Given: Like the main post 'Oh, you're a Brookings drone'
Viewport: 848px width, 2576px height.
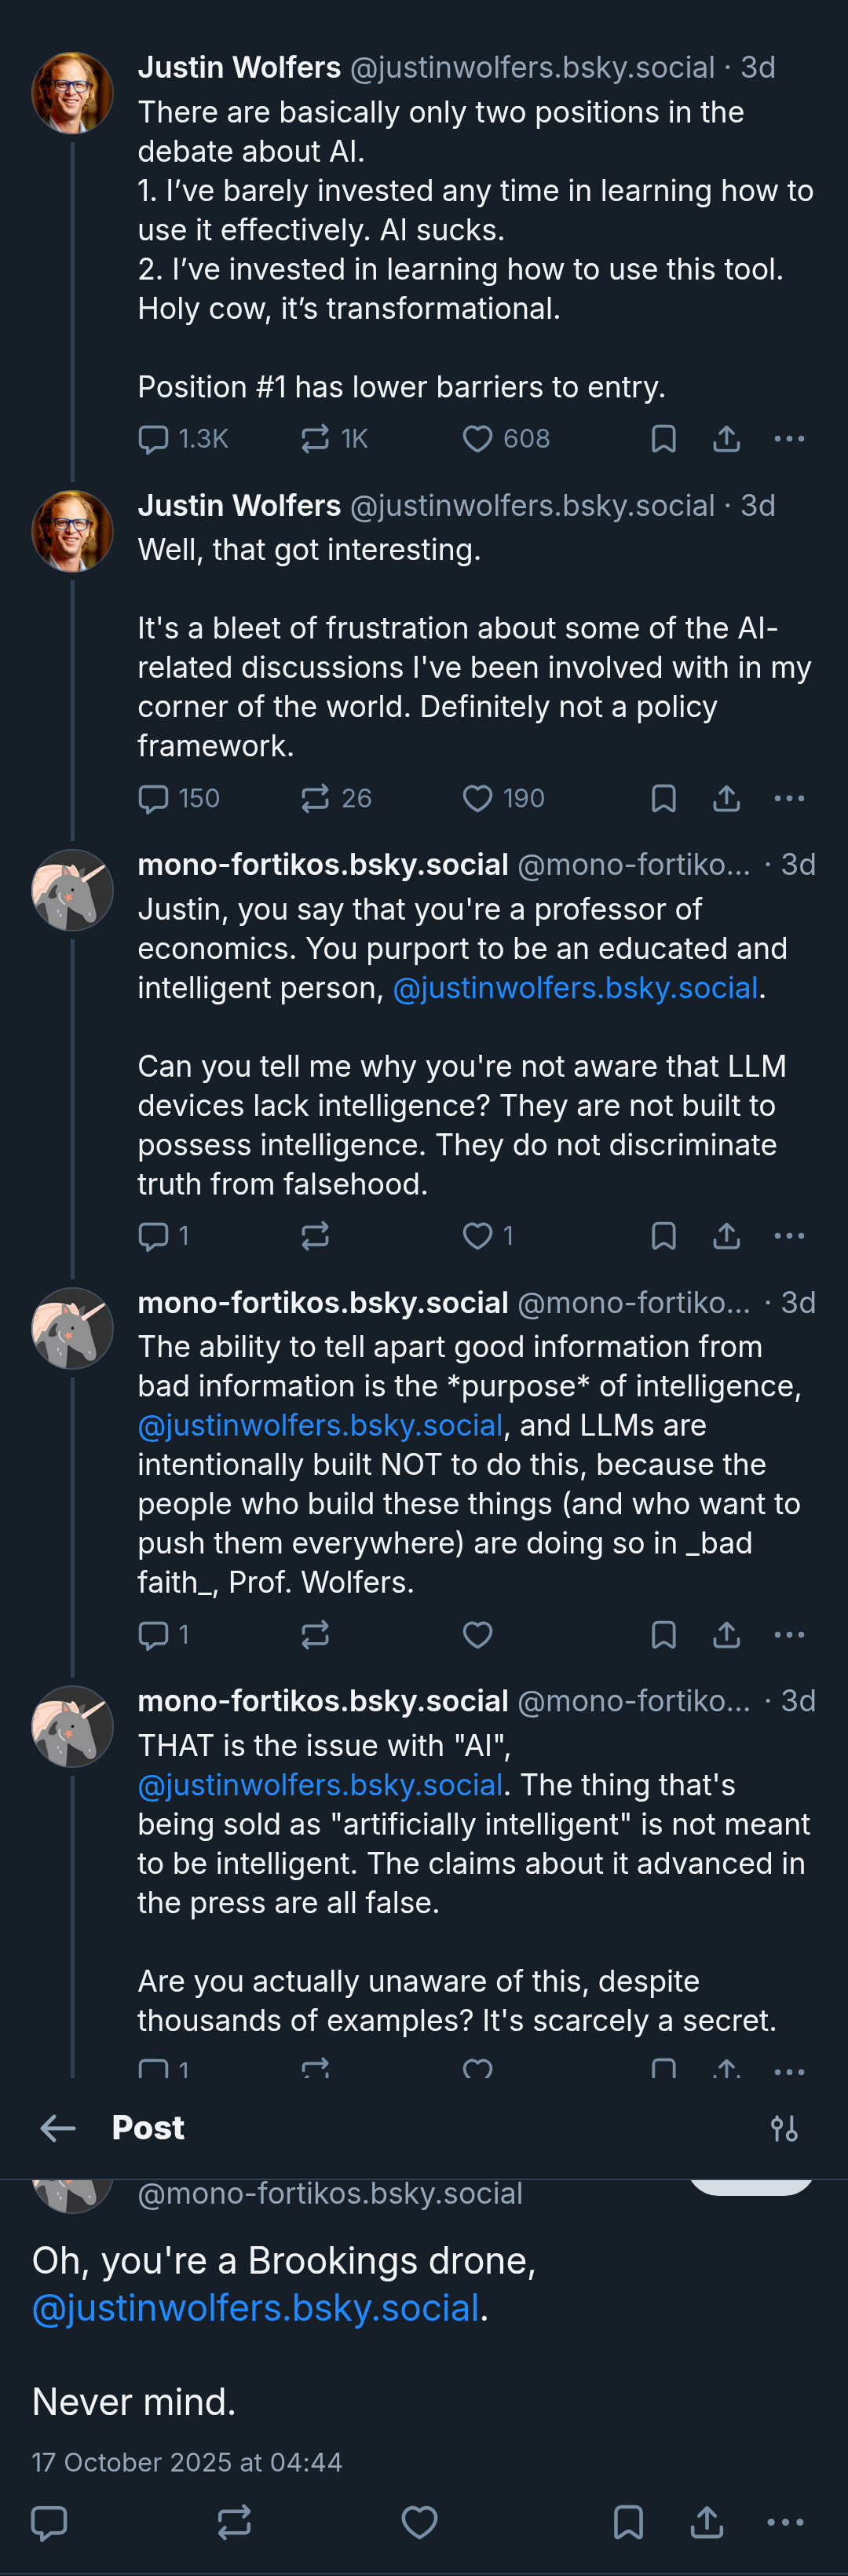Looking at the screenshot, I should (x=420, y=2522).
